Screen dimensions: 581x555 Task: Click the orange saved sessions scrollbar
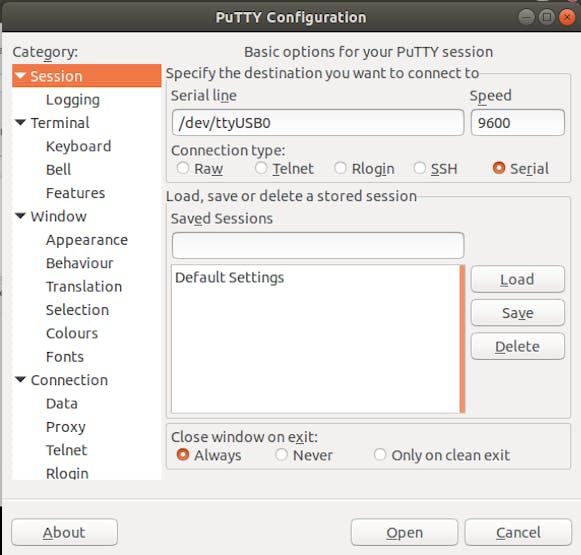(x=462, y=339)
